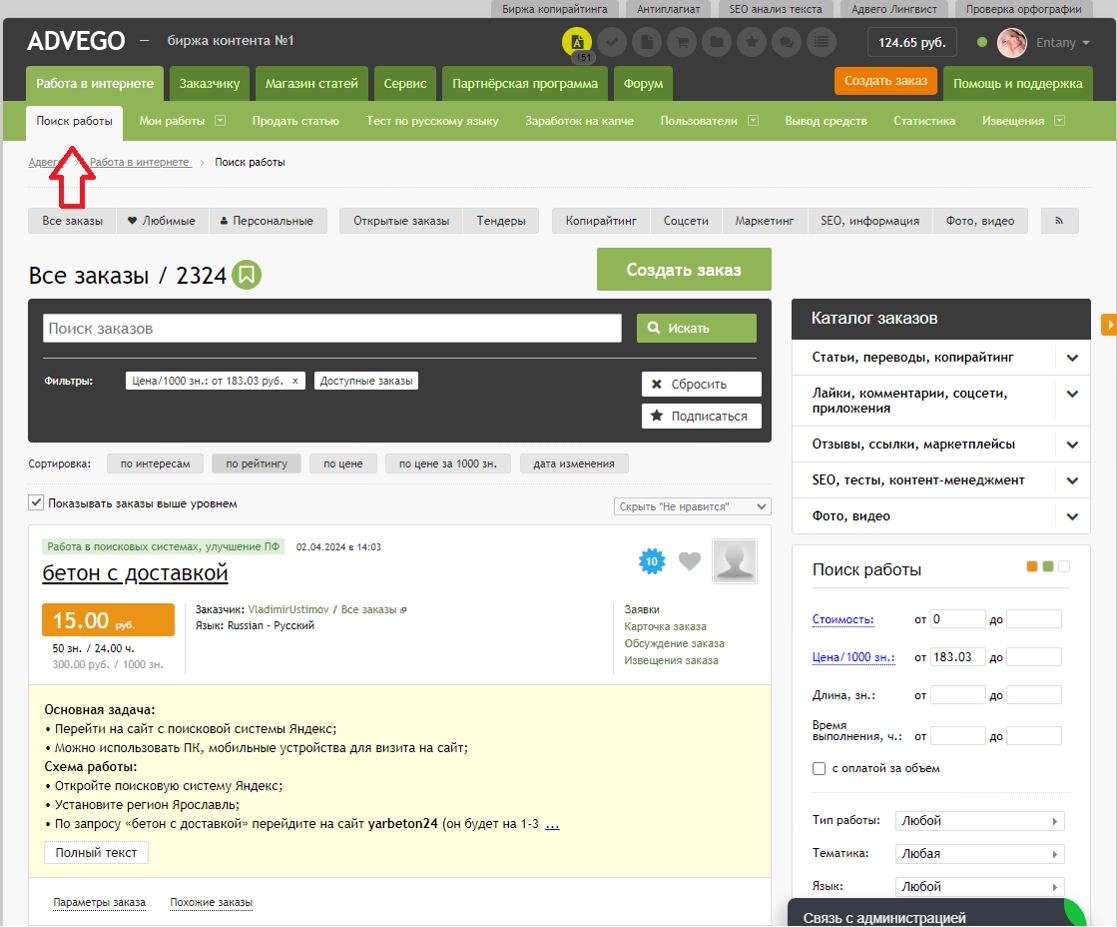Click the orange Создать заказ button
This screenshot has width=1117, height=927.
[885, 81]
